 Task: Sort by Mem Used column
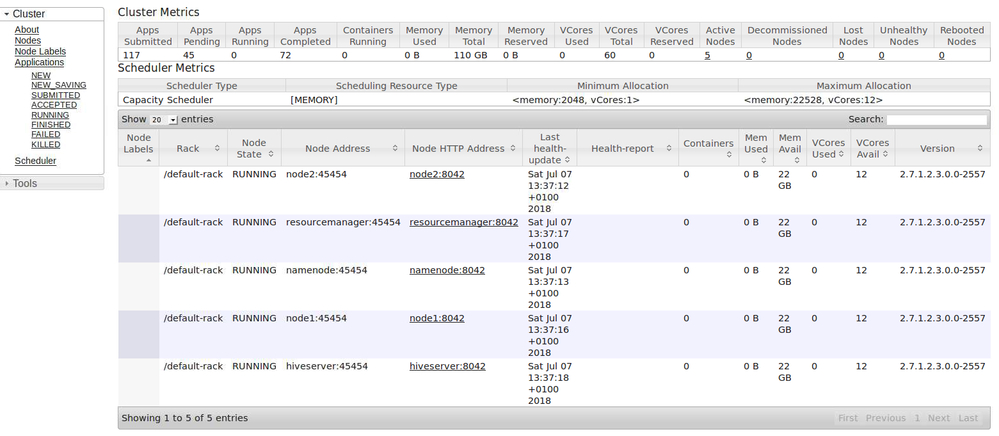pyautogui.click(x=756, y=148)
